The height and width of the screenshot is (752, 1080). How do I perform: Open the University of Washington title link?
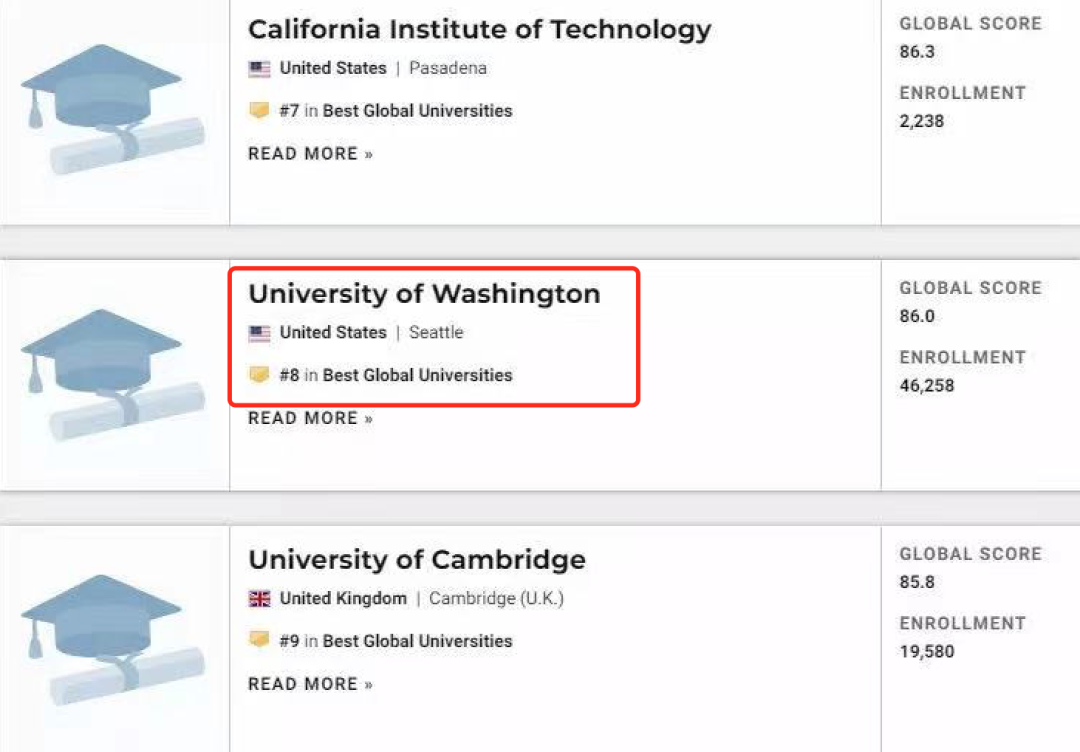click(x=424, y=294)
